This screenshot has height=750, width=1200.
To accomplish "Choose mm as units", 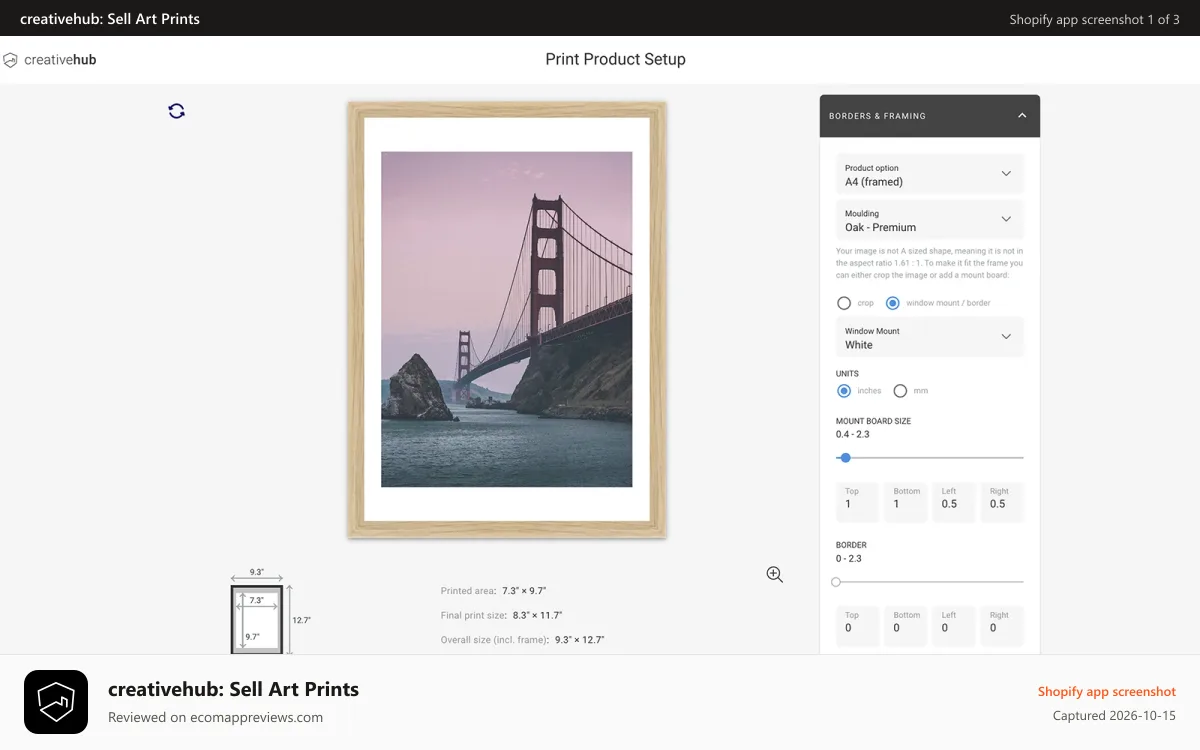I will (x=900, y=391).
